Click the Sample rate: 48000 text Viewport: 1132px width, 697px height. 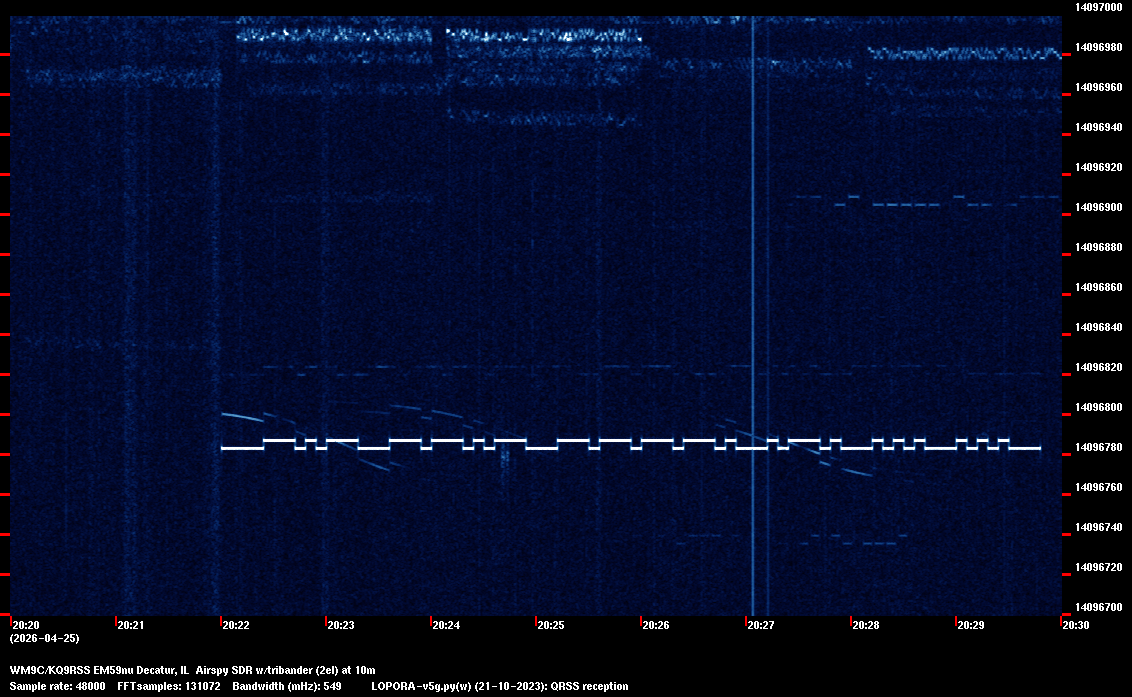(58, 686)
